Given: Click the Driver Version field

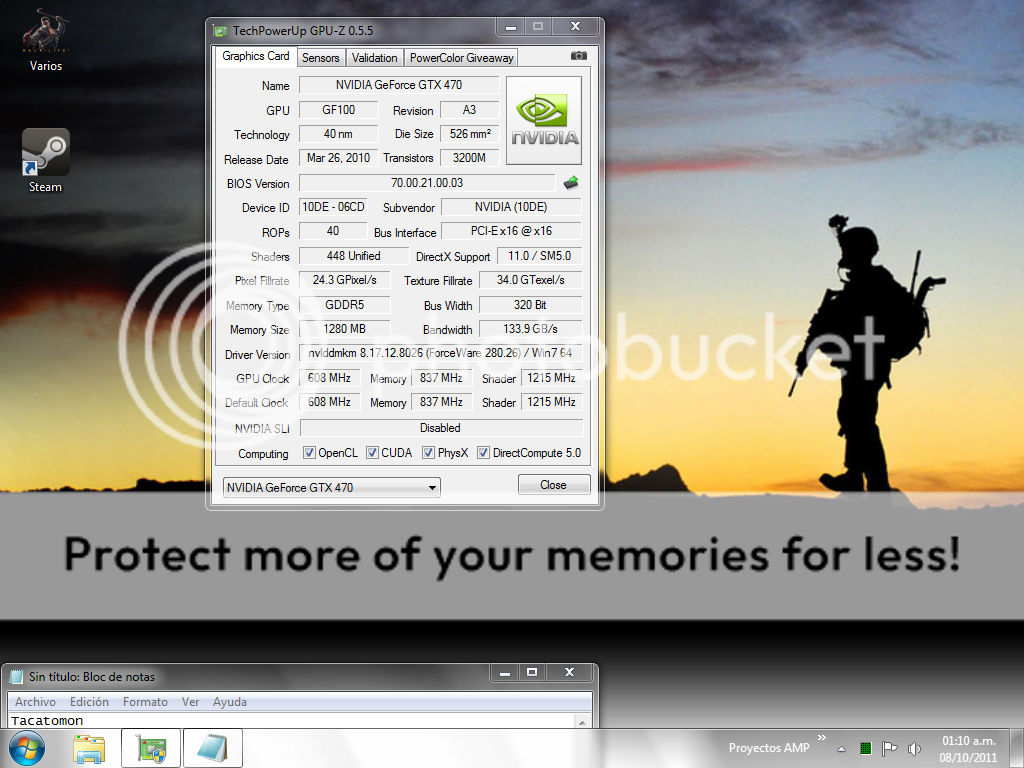Looking at the screenshot, I should click(x=440, y=353).
